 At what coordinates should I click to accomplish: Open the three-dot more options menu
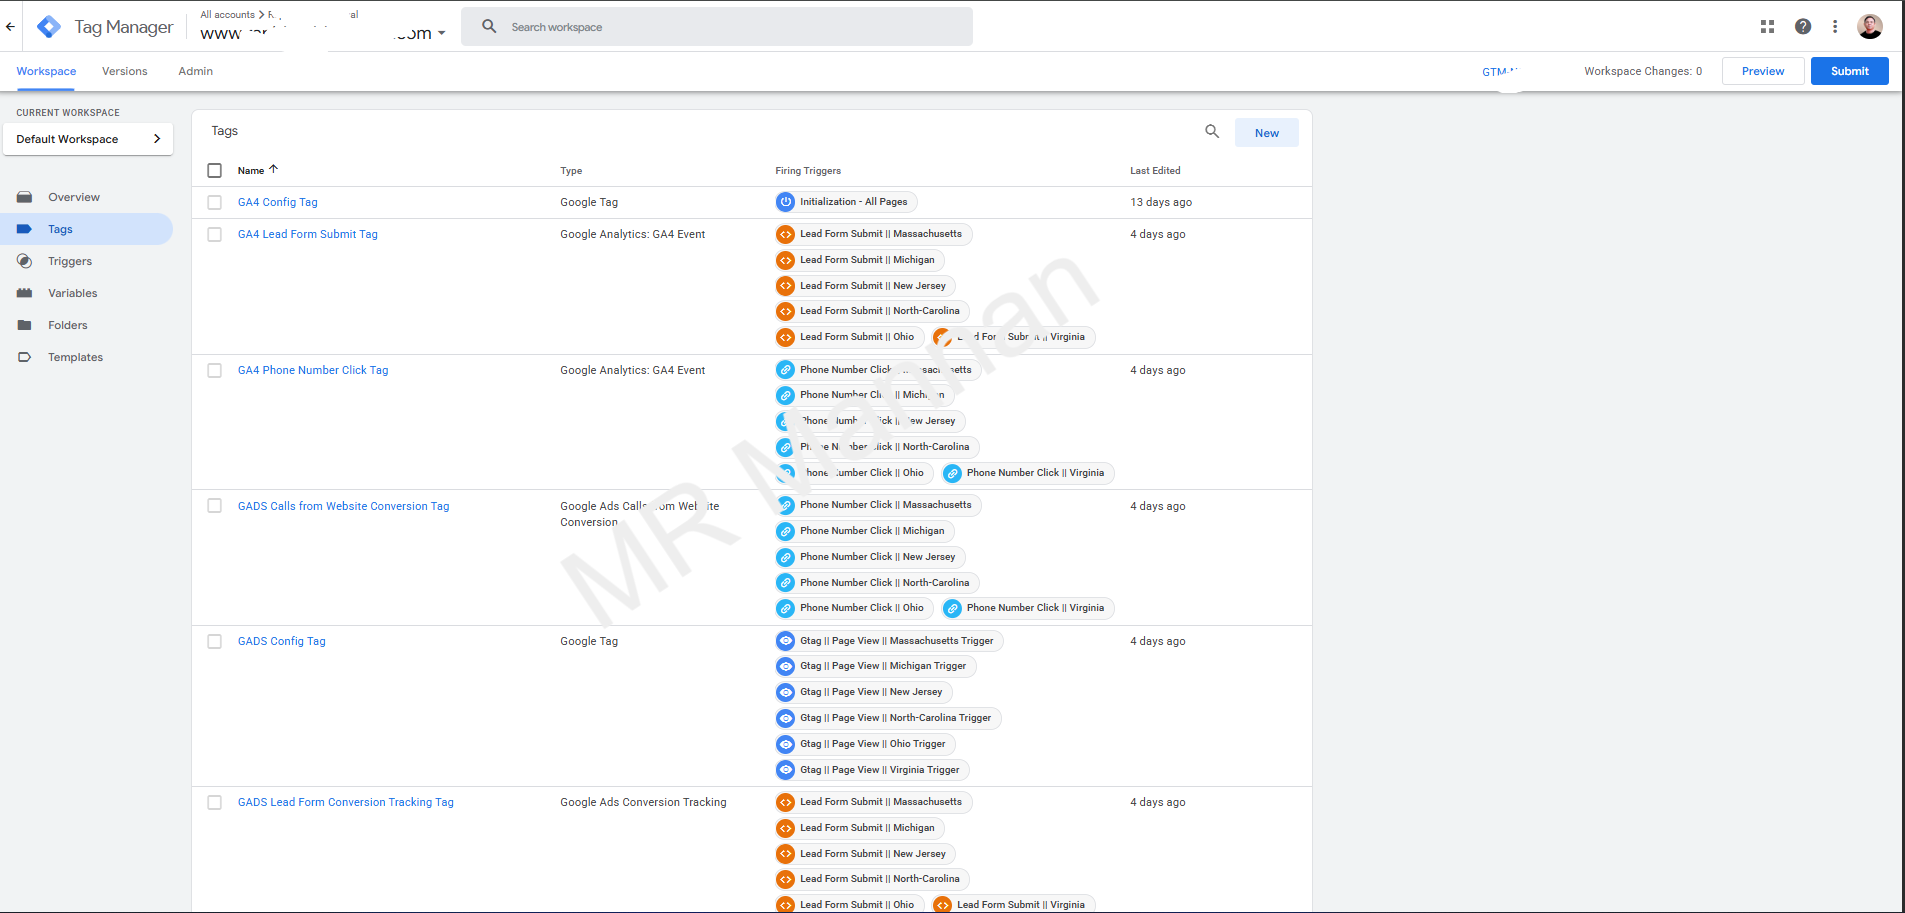coord(1834,27)
